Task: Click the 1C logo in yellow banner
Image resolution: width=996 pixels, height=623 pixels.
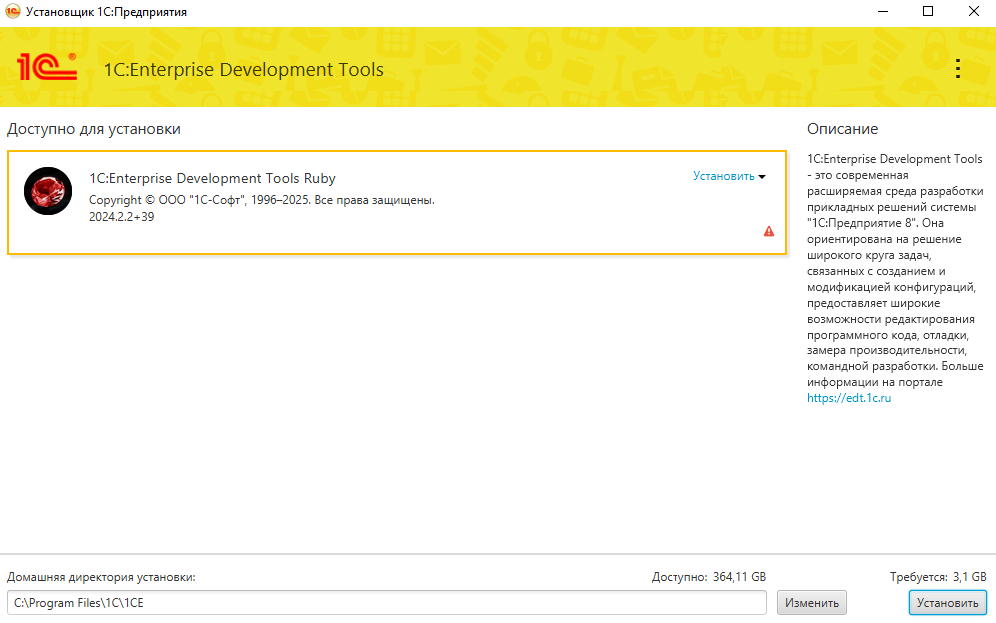Action: click(47, 67)
